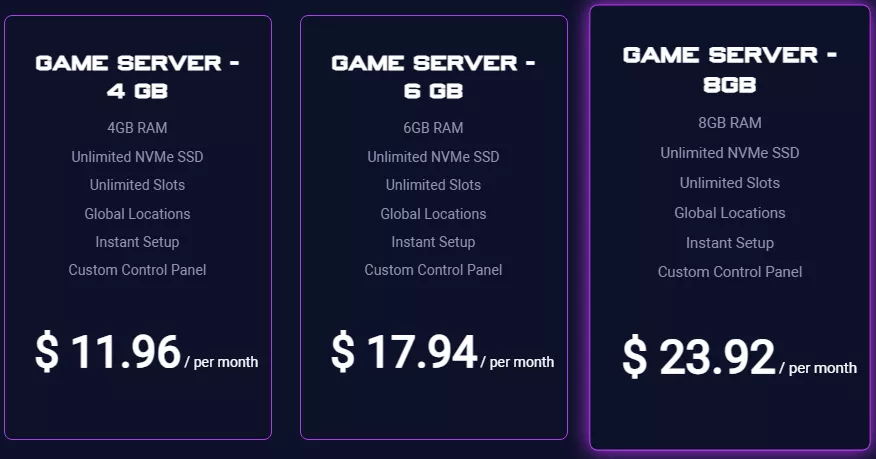The width and height of the screenshot is (876, 459).
Task: Click the 6GB RAM feature text
Action: (x=433, y=128)
